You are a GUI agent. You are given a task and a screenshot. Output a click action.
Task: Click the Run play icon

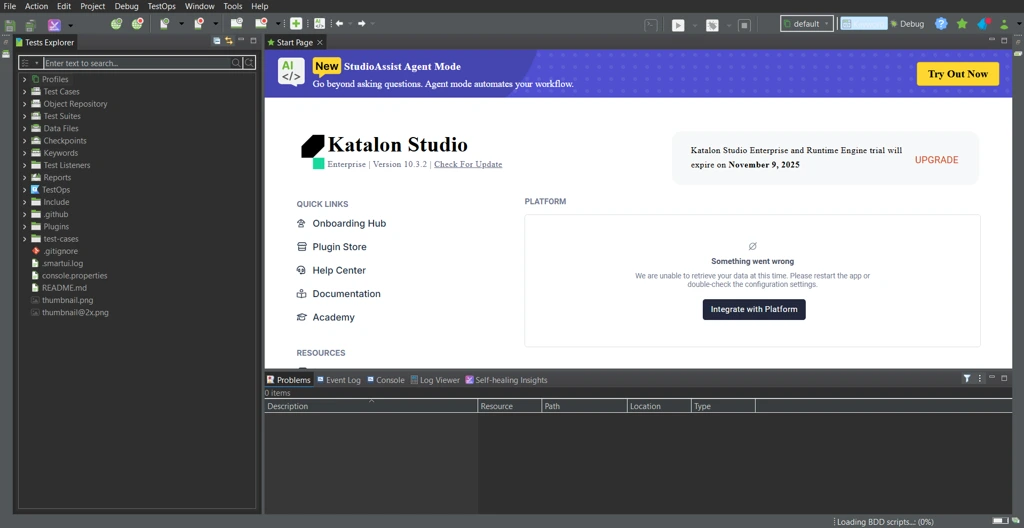click(x=678, y=25)
